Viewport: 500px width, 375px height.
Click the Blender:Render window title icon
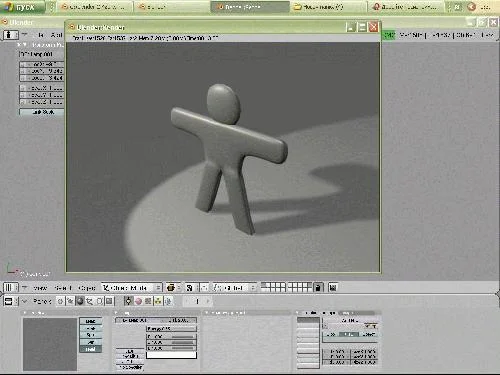71,27
